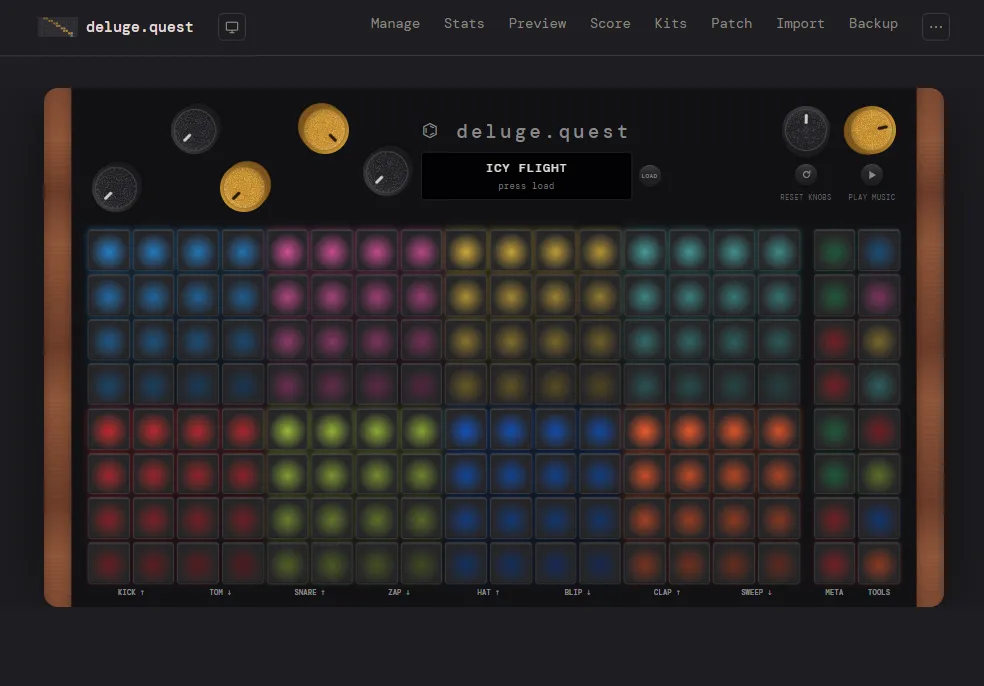The height and width of the screenshot is (686, 984).
Task: Click the lower gold knob of the left pair
Action: click(245, 186)
